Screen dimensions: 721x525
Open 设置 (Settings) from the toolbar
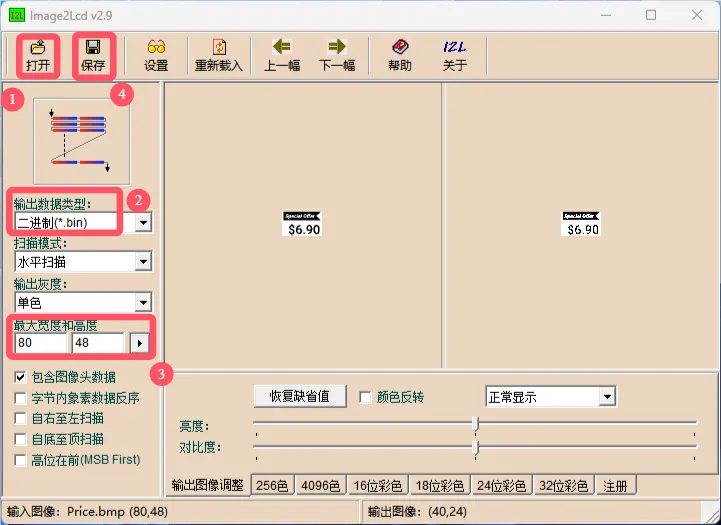156,55
